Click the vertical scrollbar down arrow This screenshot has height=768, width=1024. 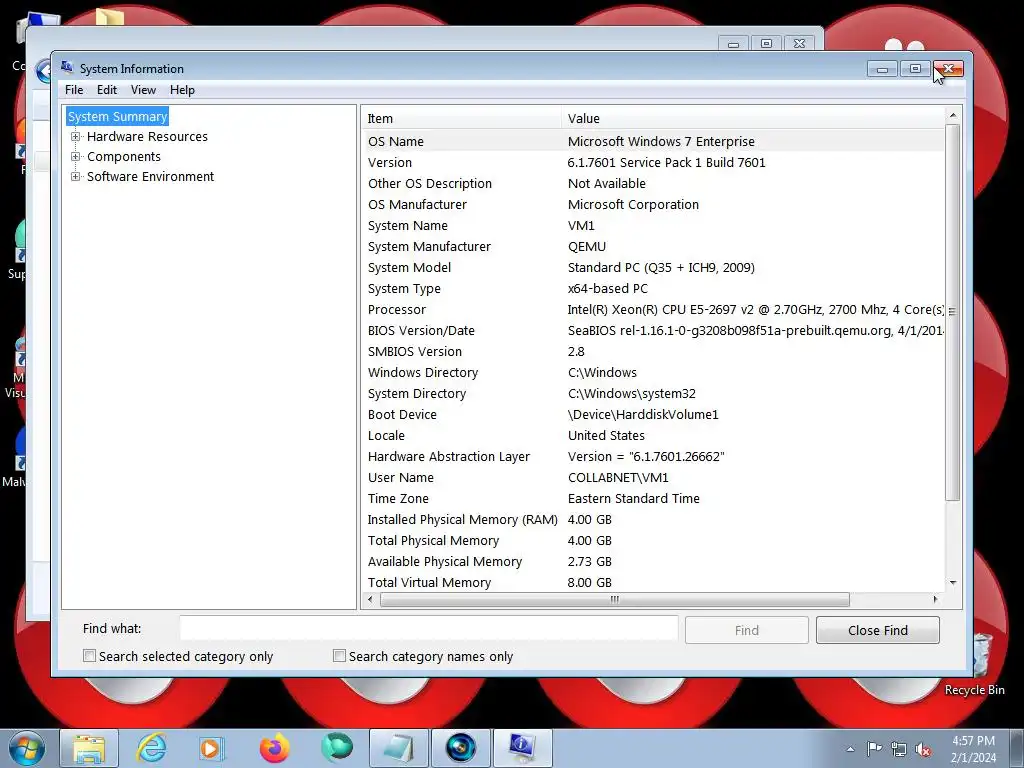click(953, 583)
